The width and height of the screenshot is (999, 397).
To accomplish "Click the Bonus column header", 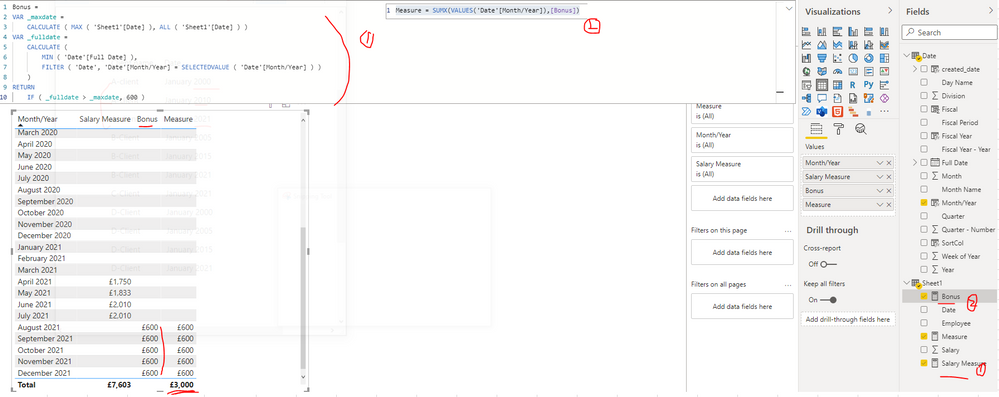I will (147, 119).
